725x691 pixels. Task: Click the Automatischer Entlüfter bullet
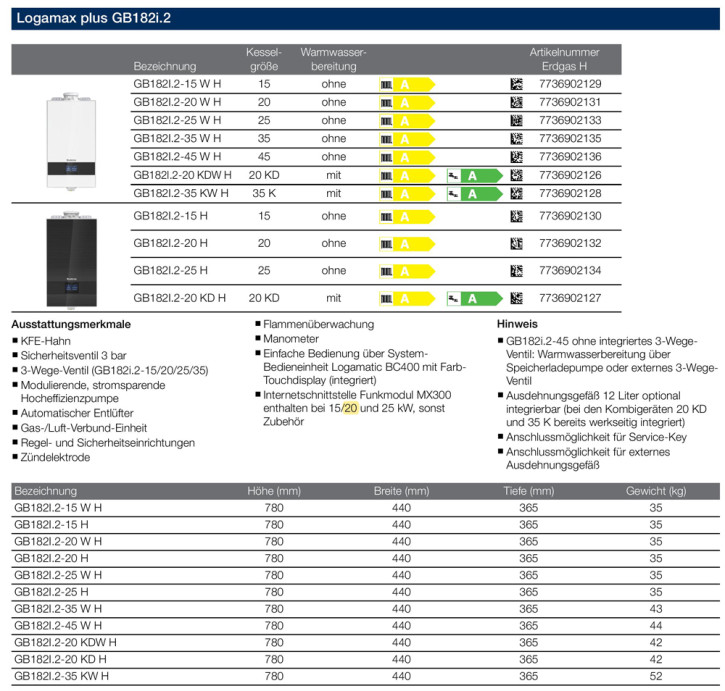pos(73,413)
